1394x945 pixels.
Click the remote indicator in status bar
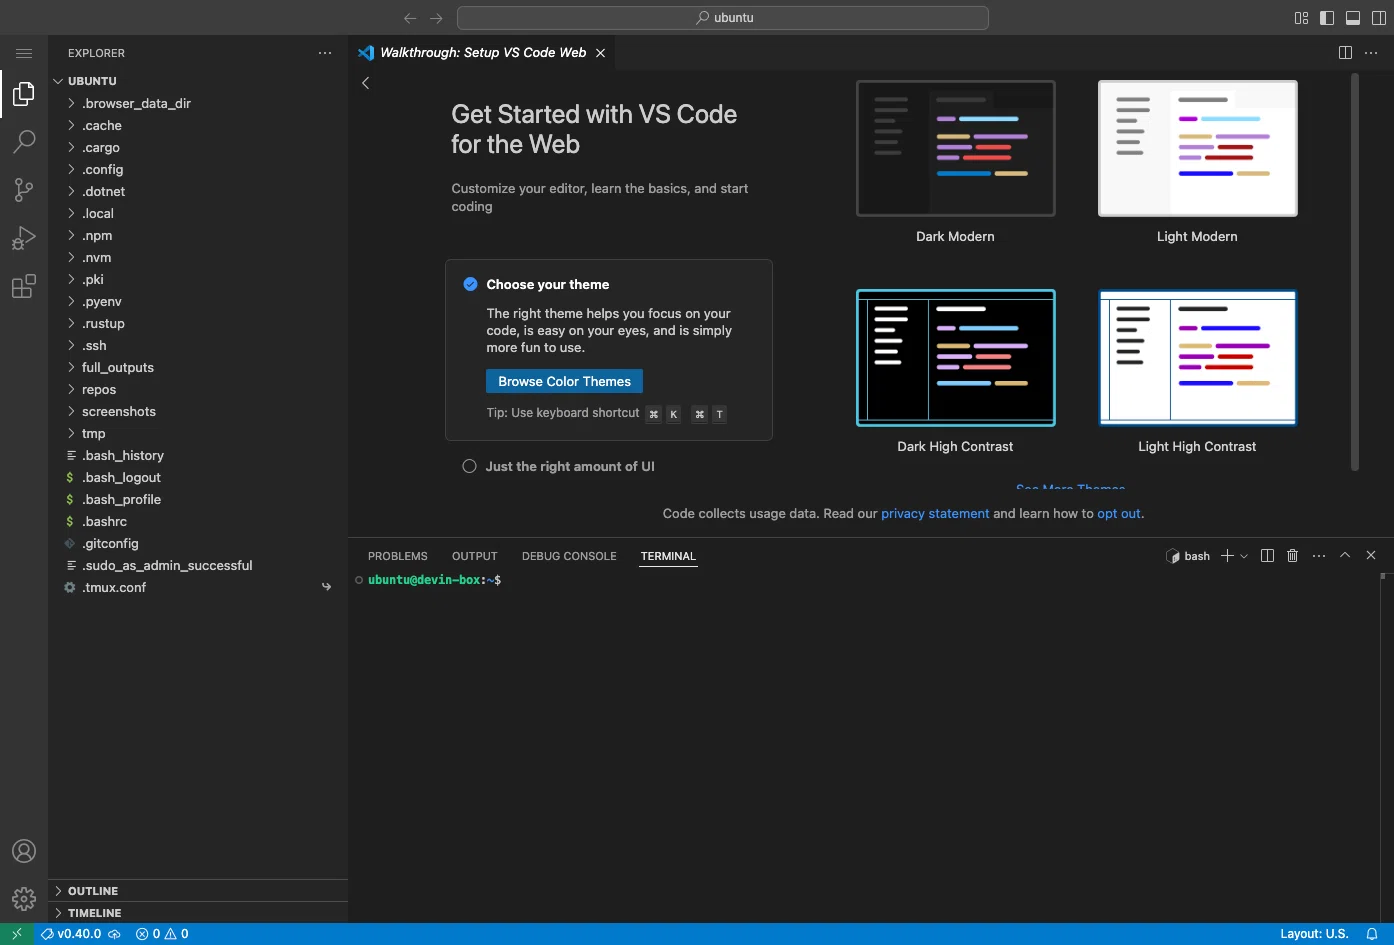pyautogui.click(x=17, y=934)
